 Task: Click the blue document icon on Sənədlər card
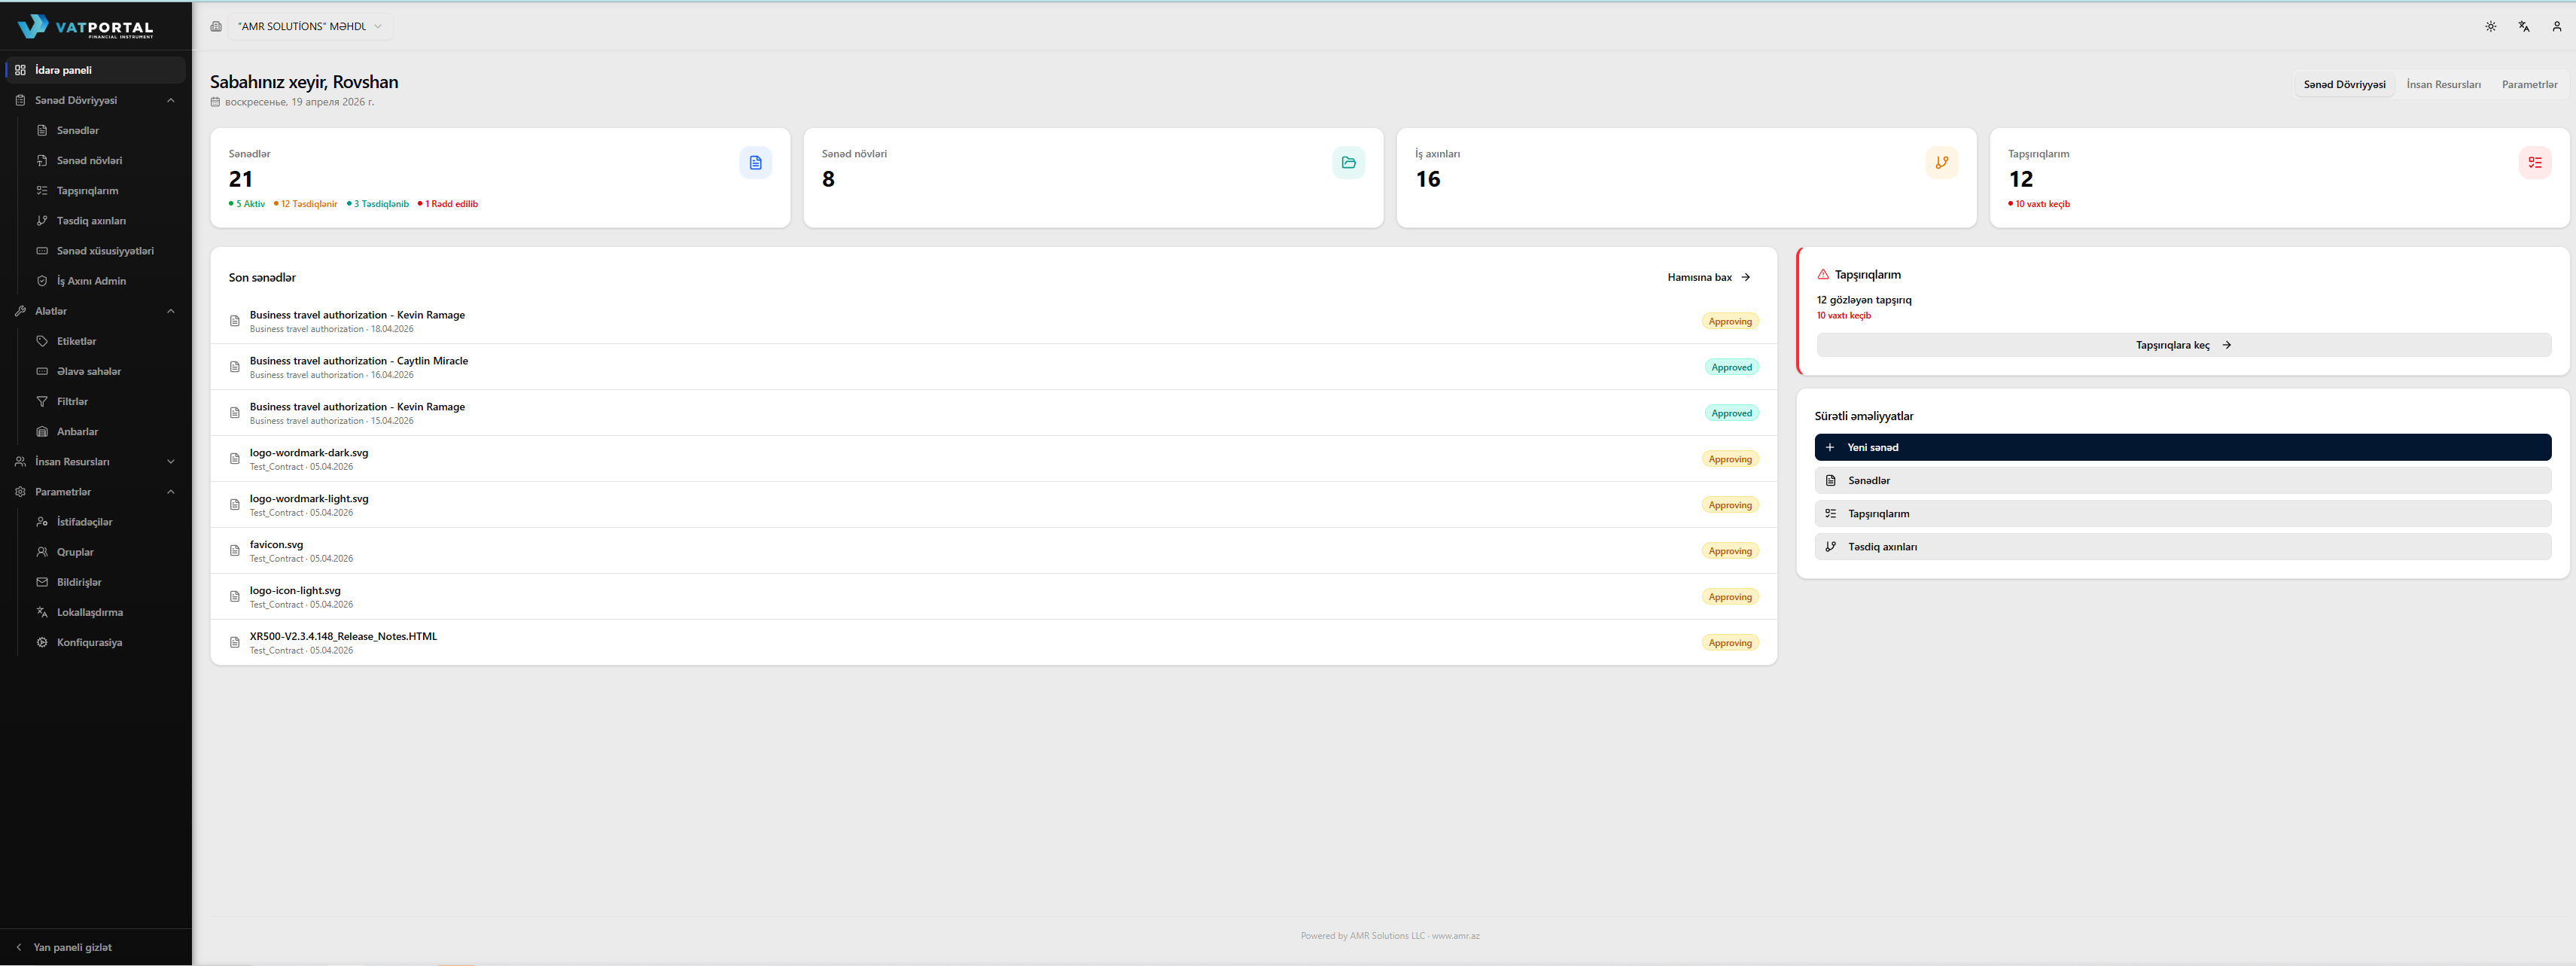point(755,162)
